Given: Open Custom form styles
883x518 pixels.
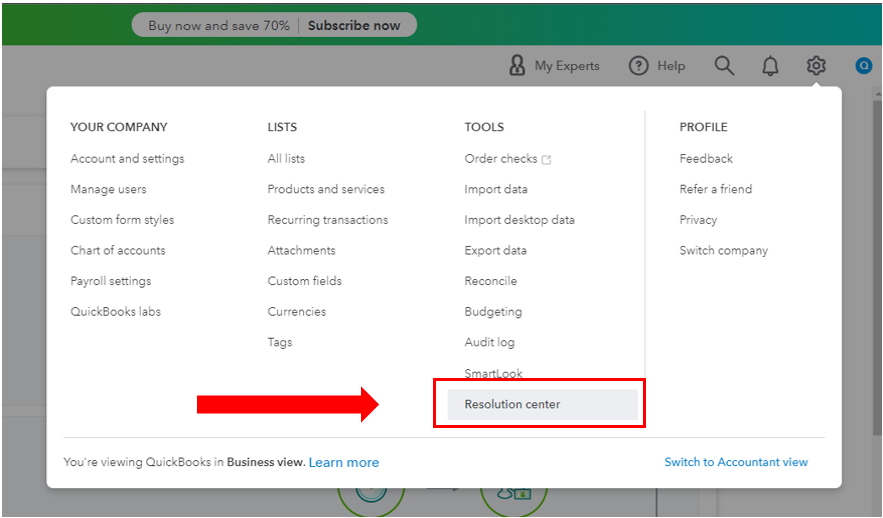Looking at the screenshot, I should pyautogui.click(x=122, y=220).
